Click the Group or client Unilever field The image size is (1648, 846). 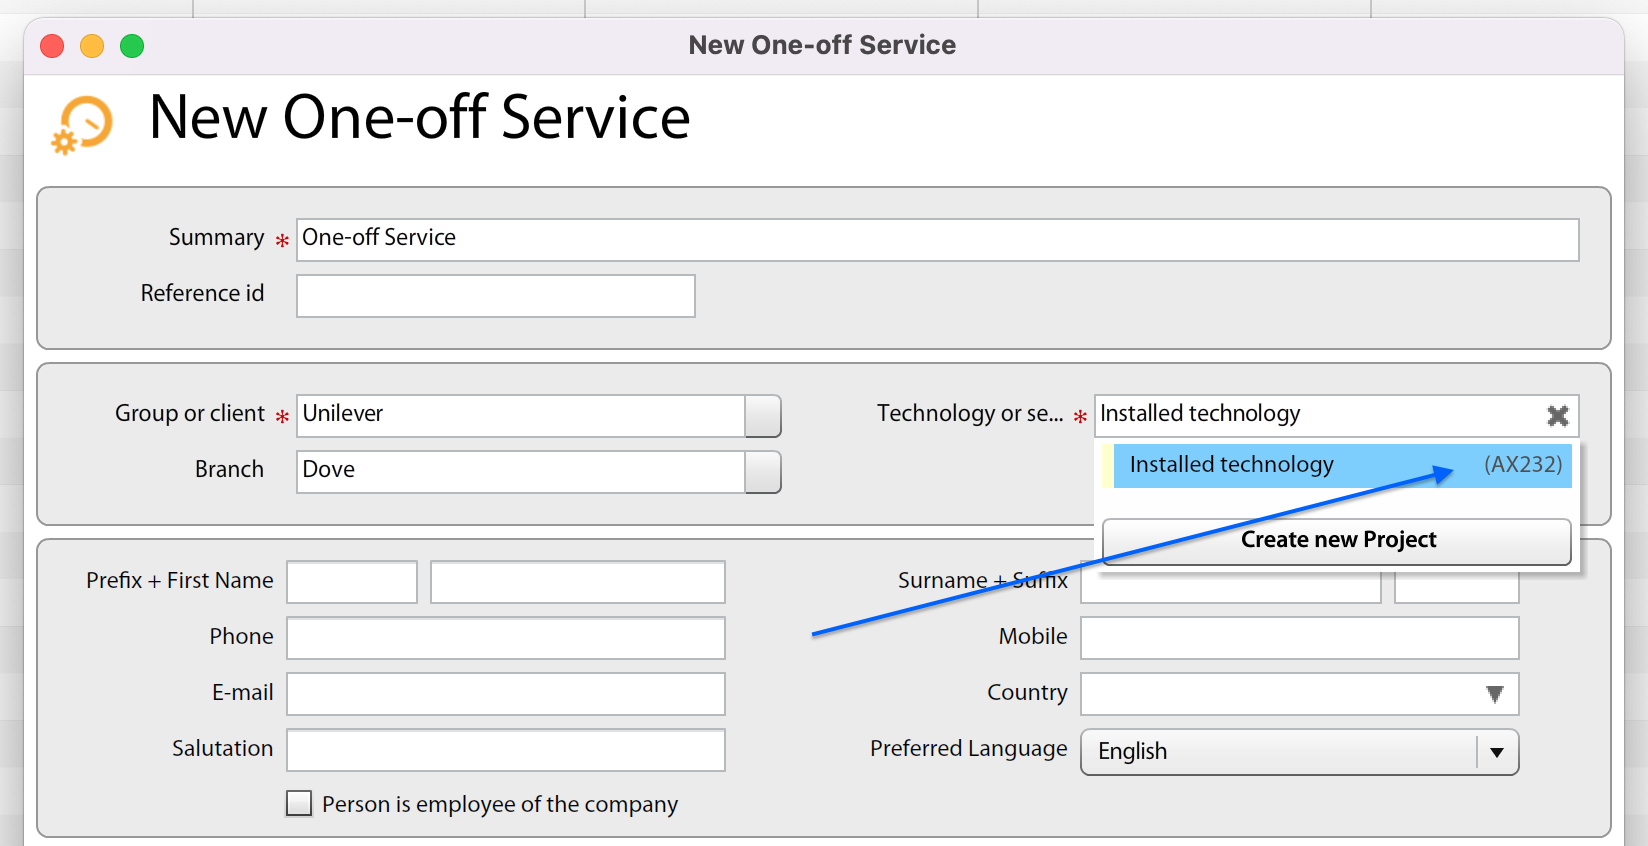520,416
